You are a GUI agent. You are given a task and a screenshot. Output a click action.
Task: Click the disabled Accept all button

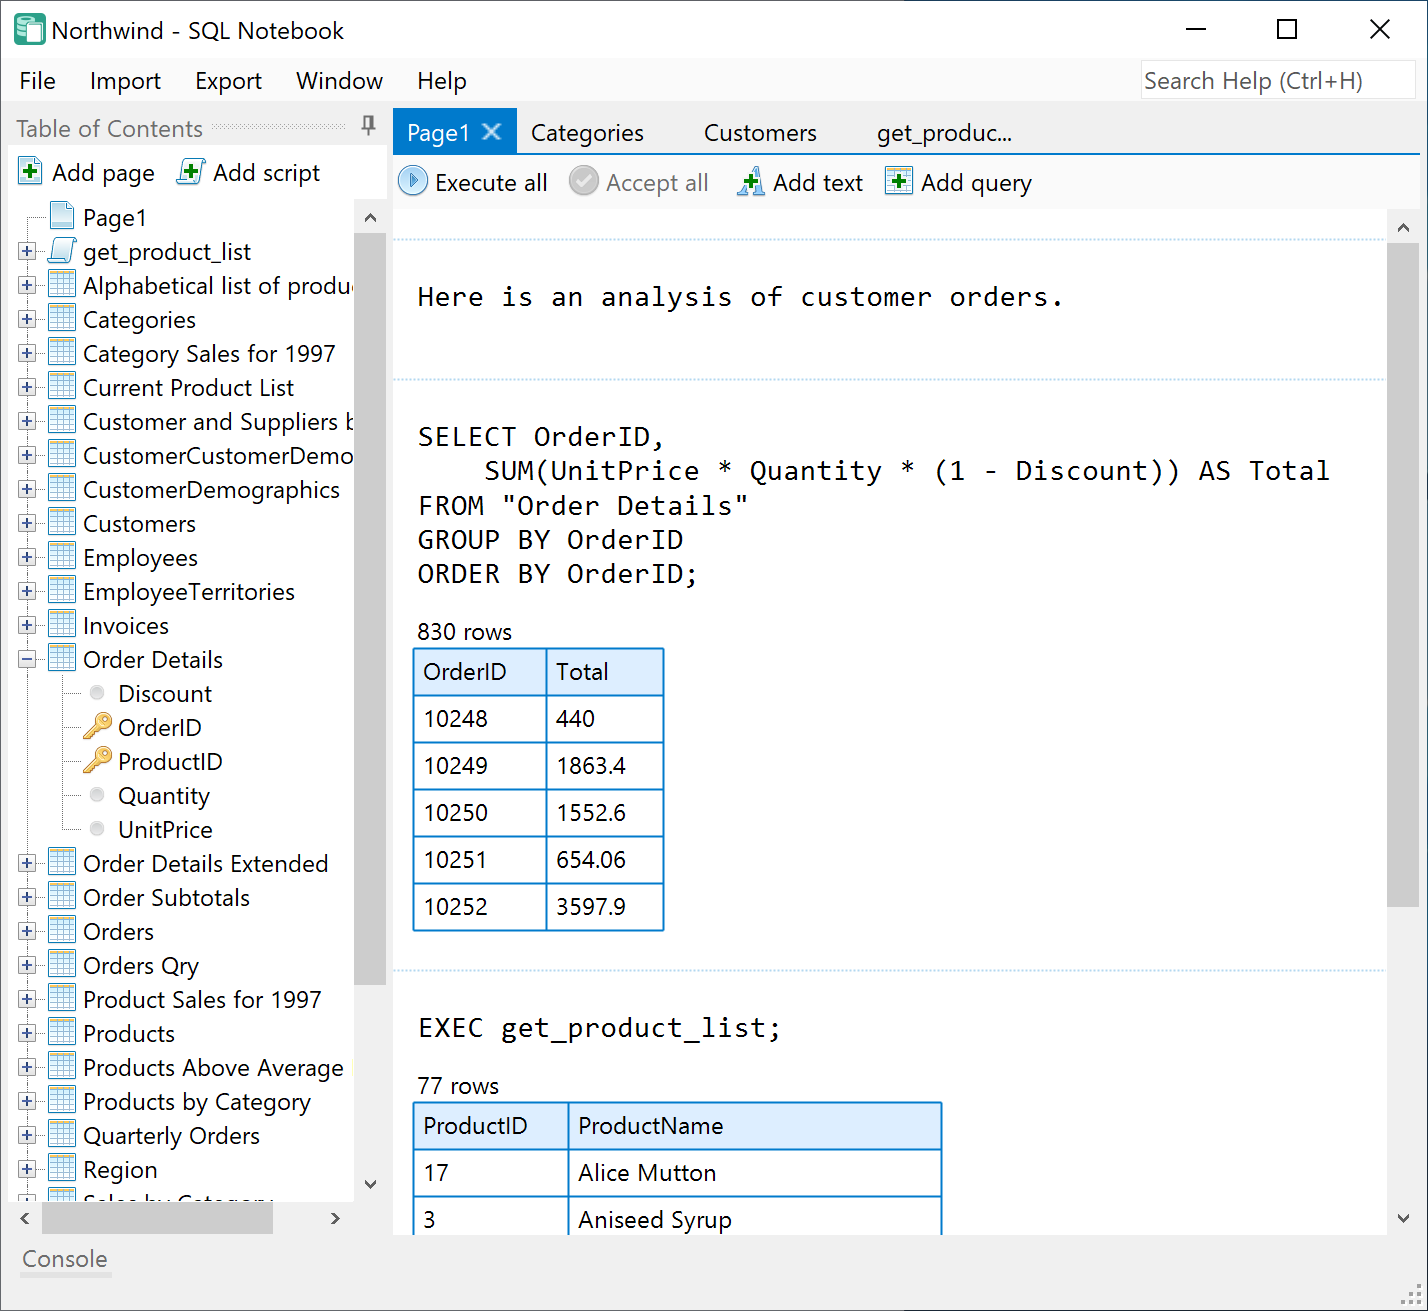(639, 182)
